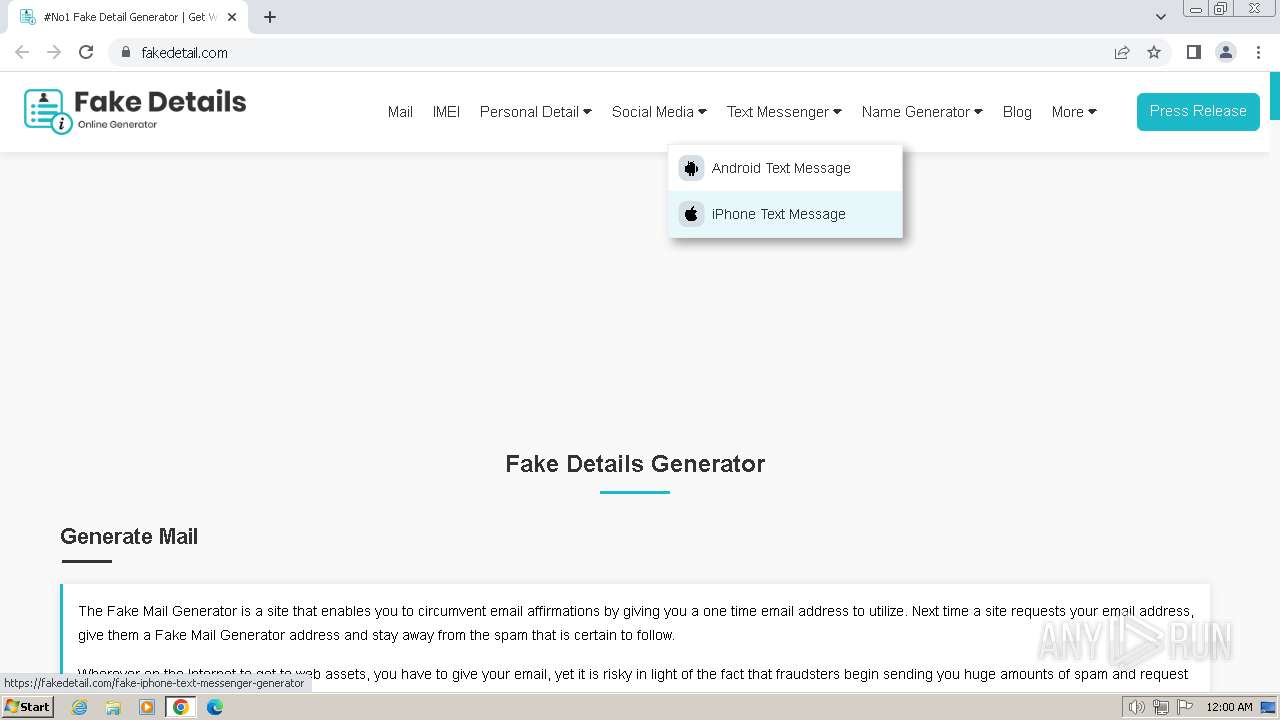This screenshot has height=720, width=1280.
Task: Open the iPhone Text Message menu entry
Action: 785,214
